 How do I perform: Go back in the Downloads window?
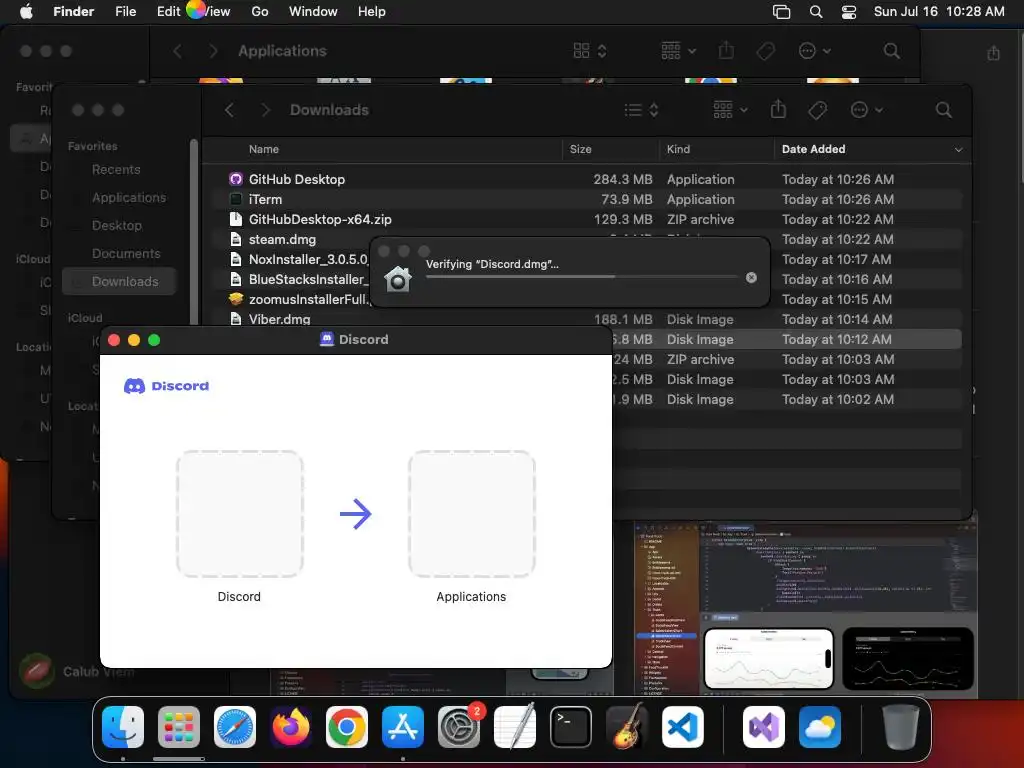pyautogui.click(x=229, y=110)
